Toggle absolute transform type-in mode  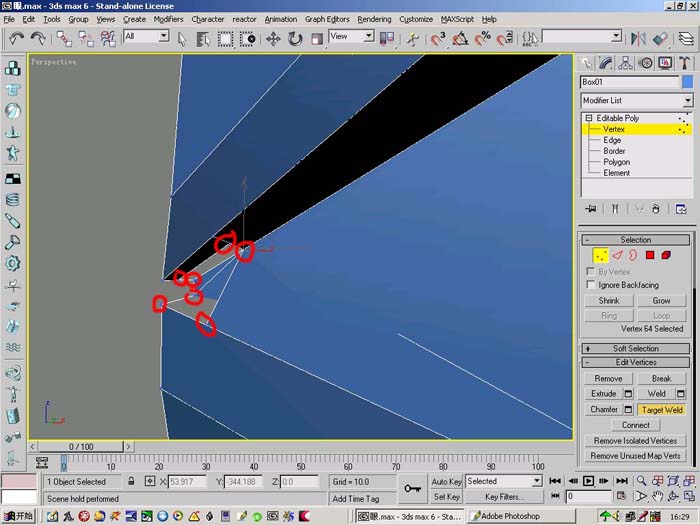(150, 481)
